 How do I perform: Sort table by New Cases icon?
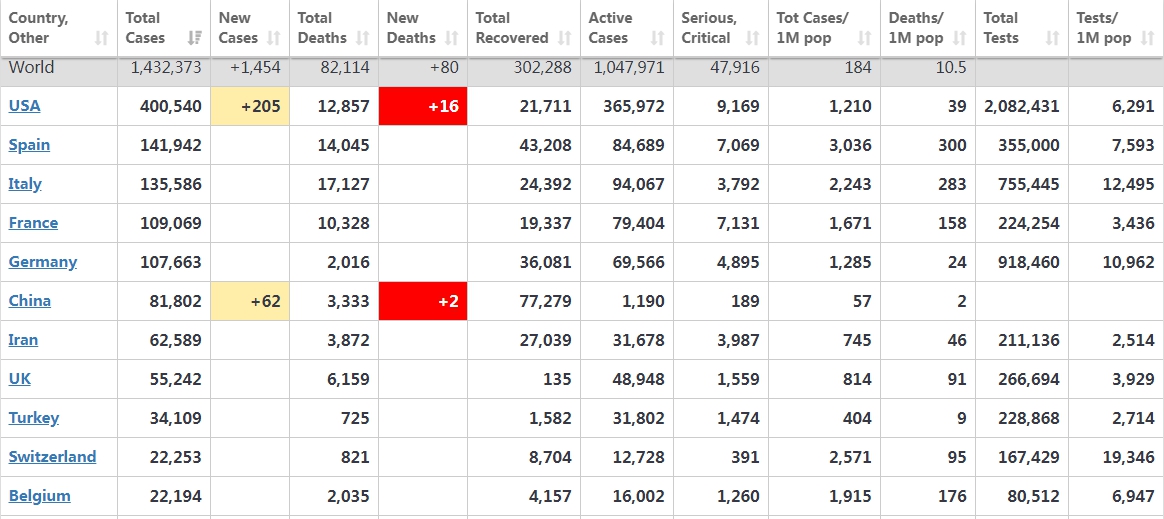point(274,38)
